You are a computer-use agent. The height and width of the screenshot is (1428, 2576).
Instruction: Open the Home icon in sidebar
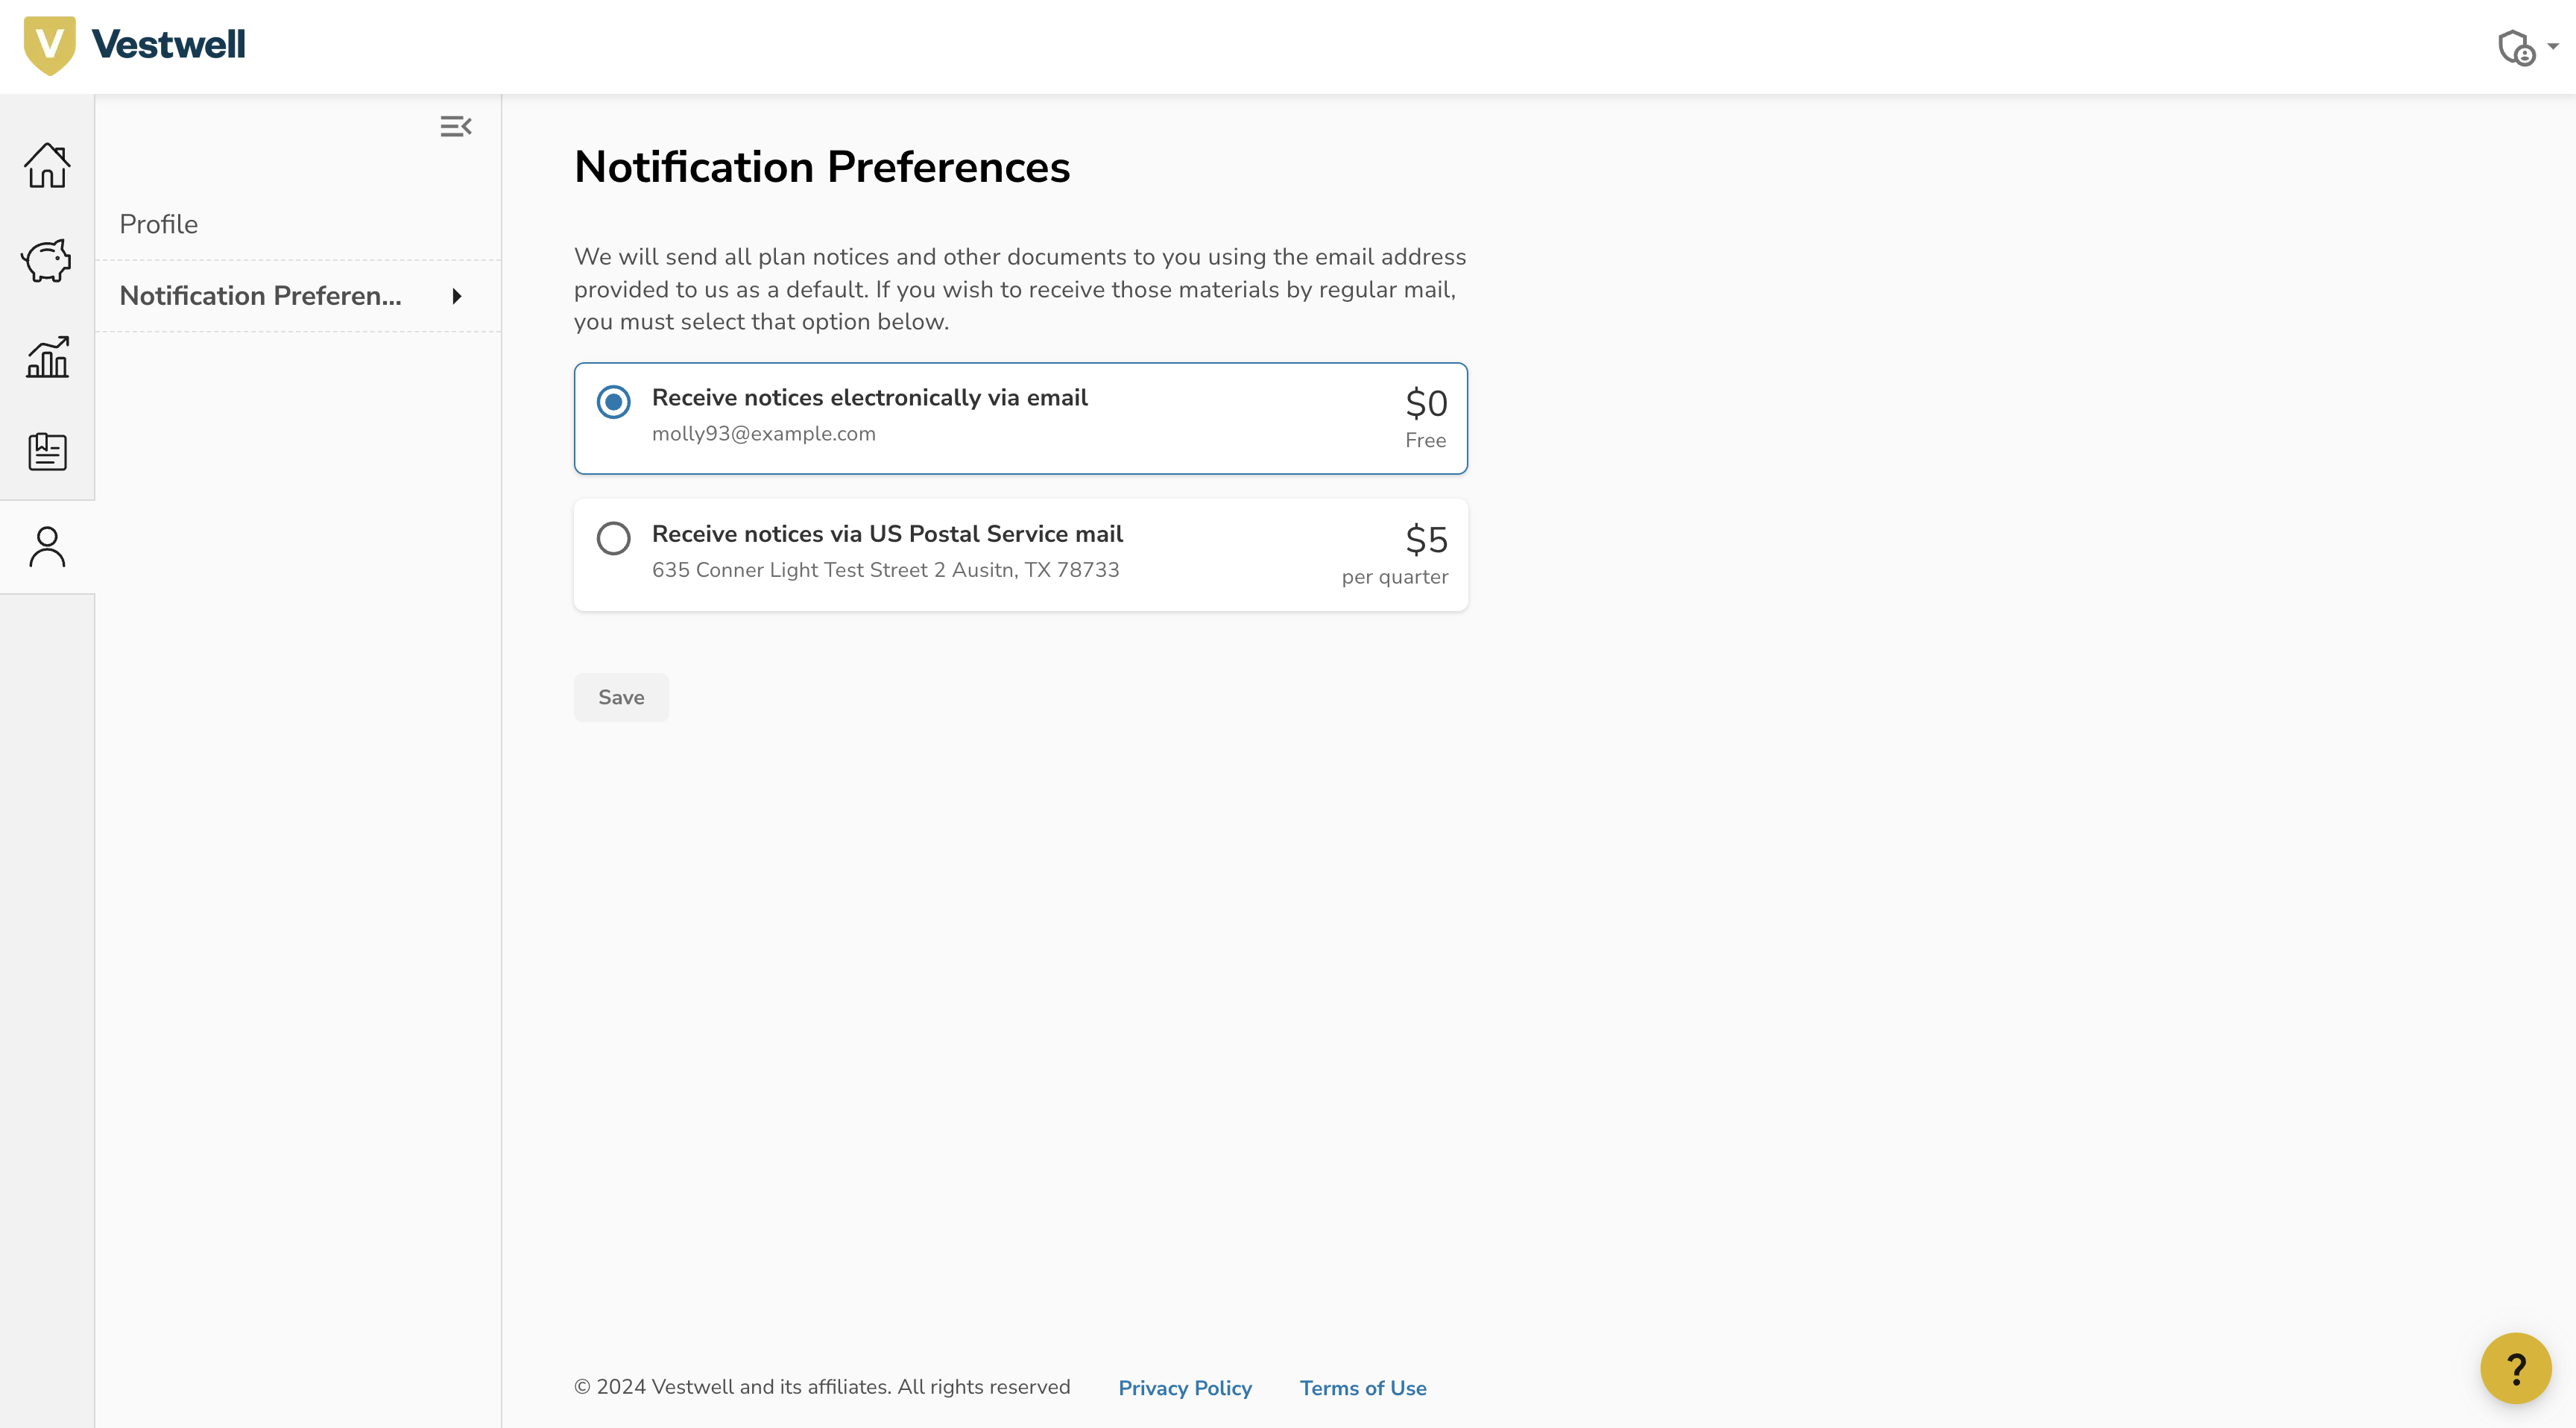point(47,165)
